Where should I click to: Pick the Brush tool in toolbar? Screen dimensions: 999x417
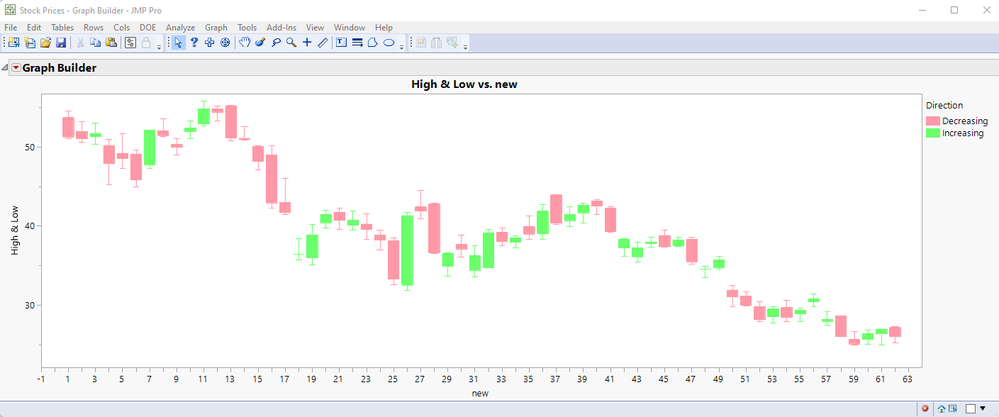[x=260, y=43]
